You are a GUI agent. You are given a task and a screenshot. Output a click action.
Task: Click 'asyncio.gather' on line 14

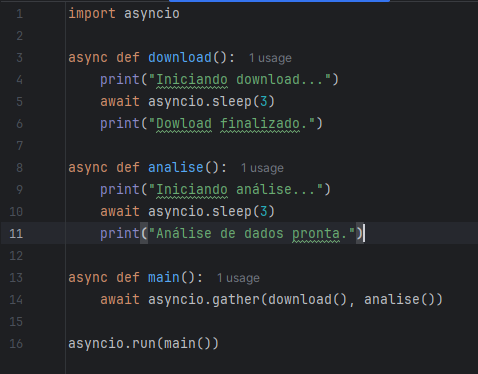[x=204, y=299]
